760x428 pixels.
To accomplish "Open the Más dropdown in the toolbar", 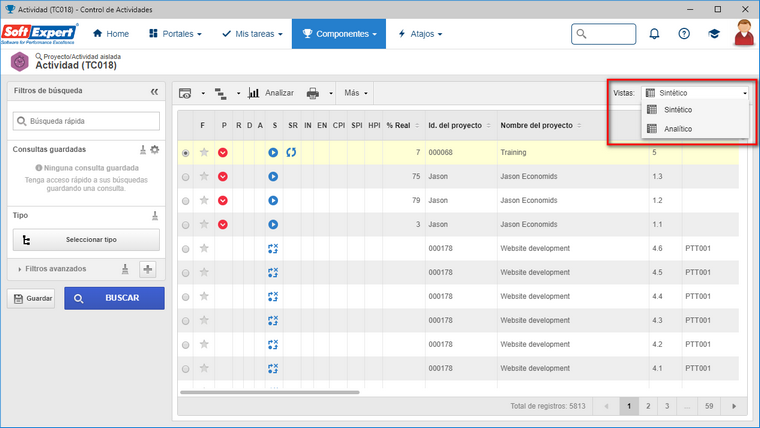I will [356, 93].
